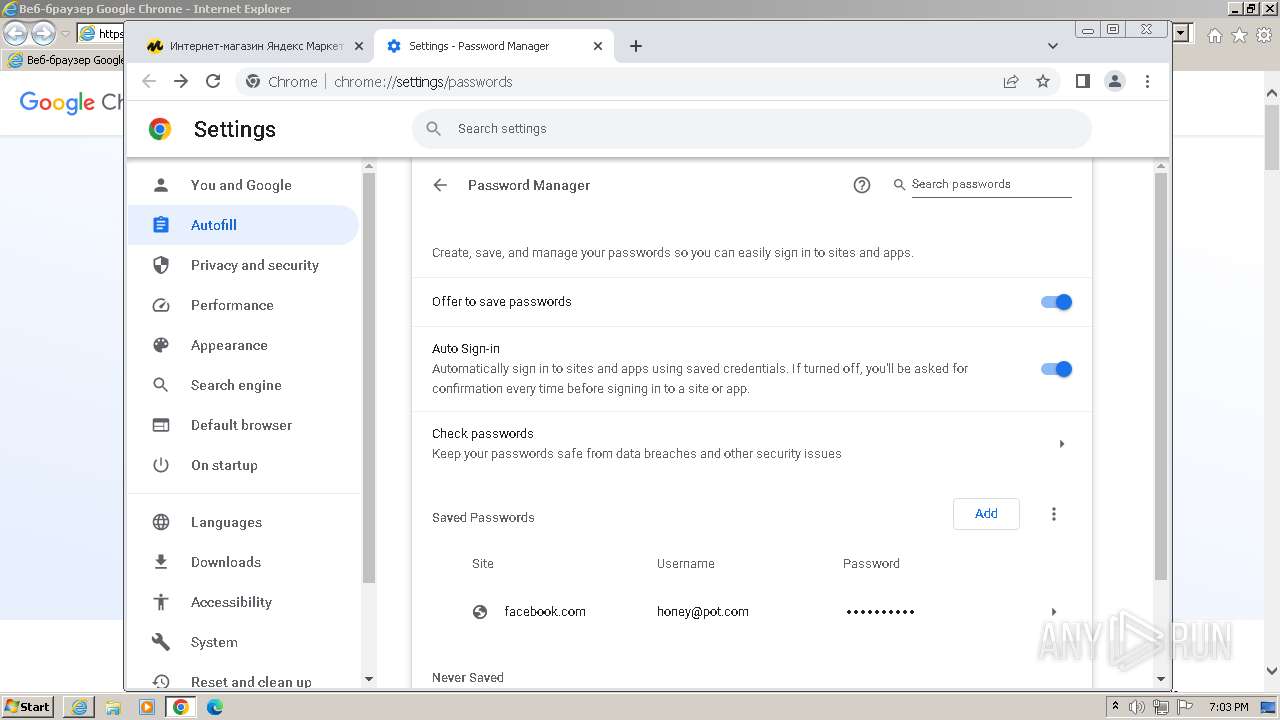The width and height of the screenshot is (1280, 720).
Task: Go back using Password Manager arrow
Action: click(x=440, y=185)
